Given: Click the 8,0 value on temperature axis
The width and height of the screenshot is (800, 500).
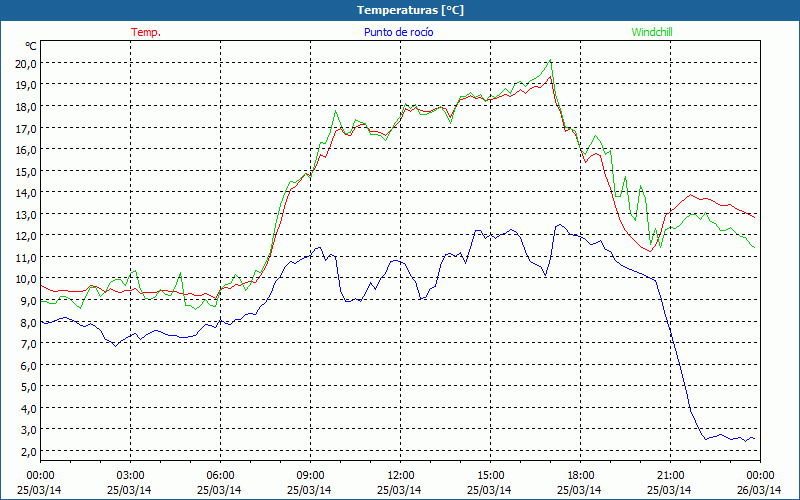Looking at the screenshot, I should (29, 322).
